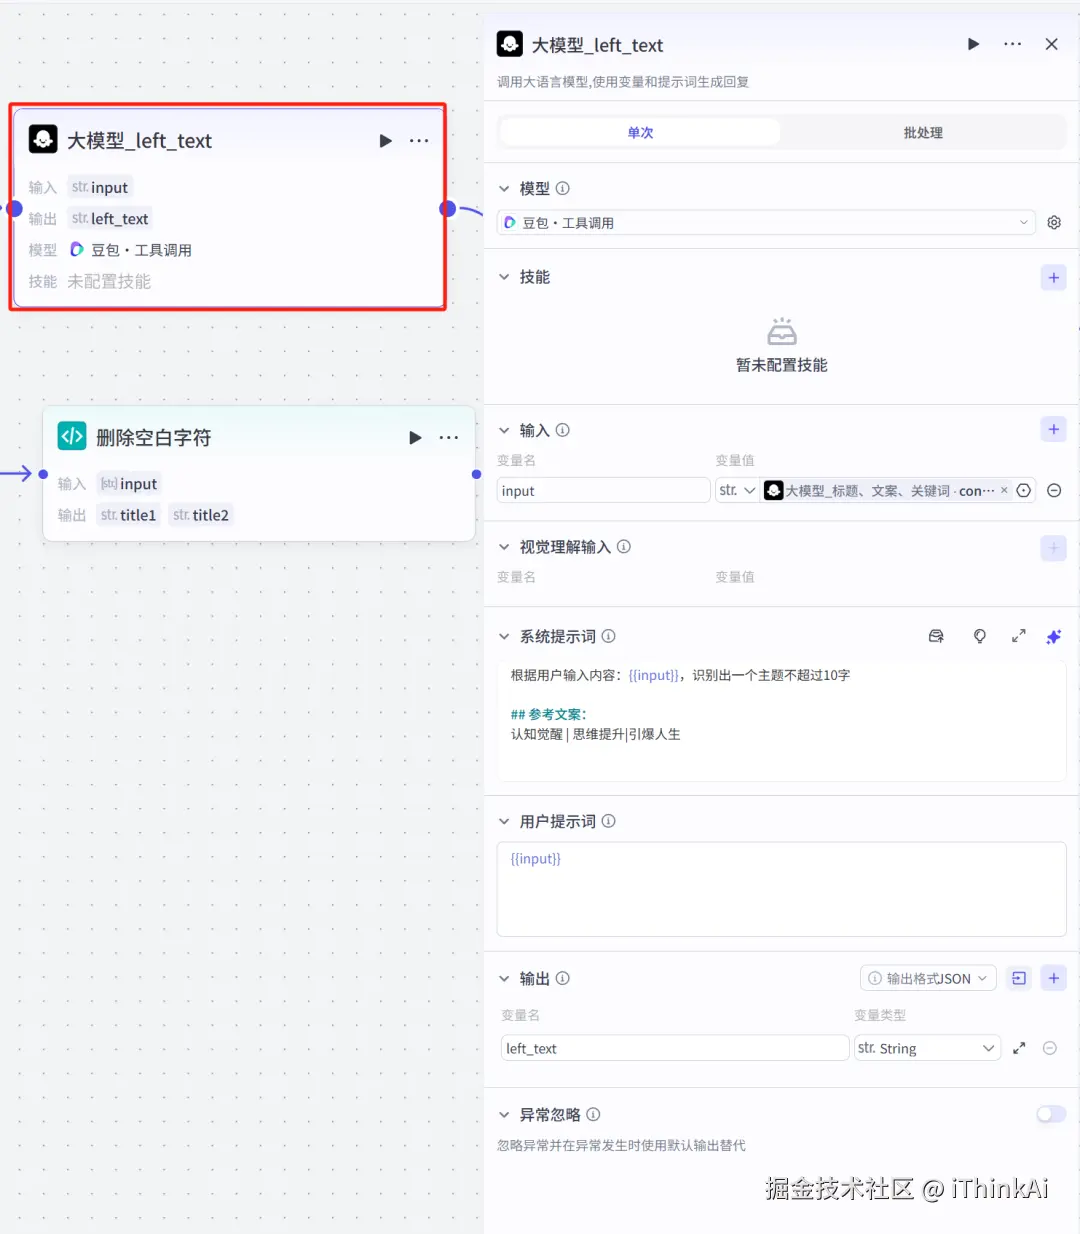
Task: Click the title2 output tag on 删除空白字符
Action: coord(201,515)
